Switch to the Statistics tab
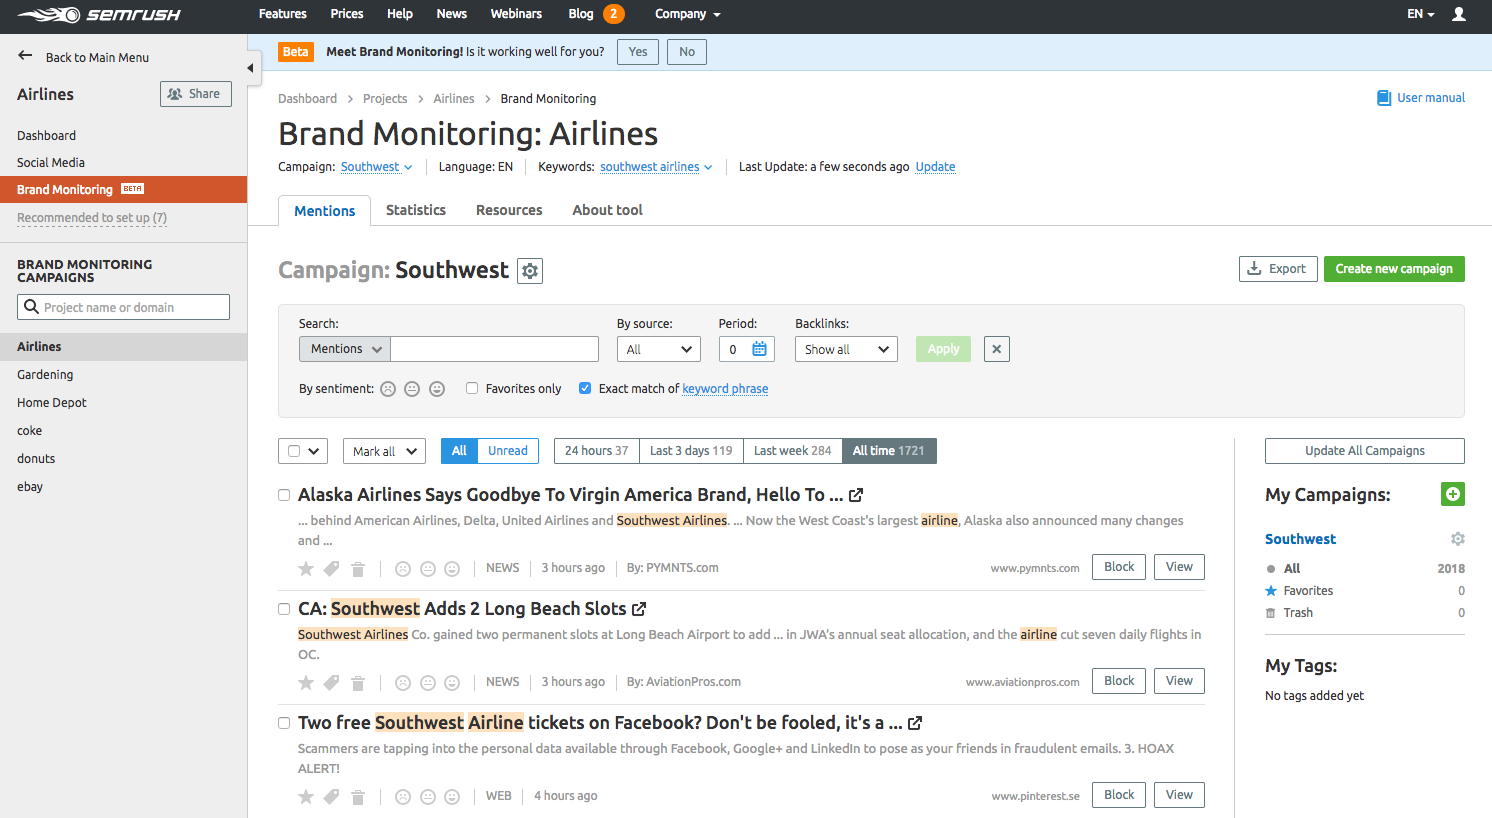 (x=416, y=210)
